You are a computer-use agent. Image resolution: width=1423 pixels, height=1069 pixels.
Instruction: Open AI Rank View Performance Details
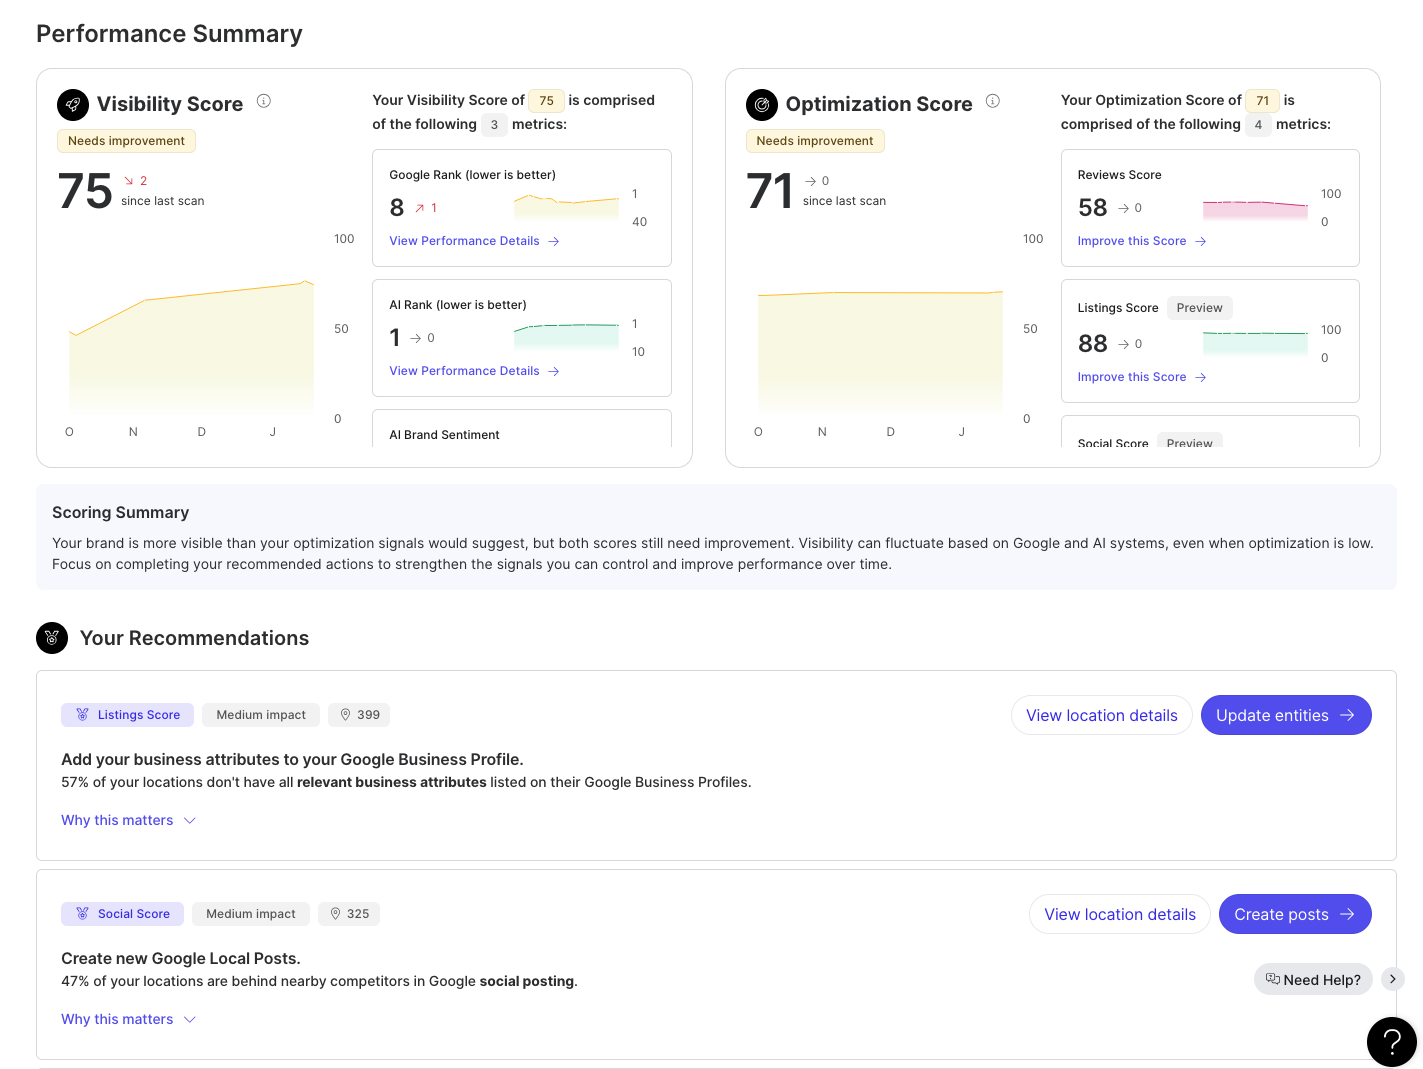474,371
